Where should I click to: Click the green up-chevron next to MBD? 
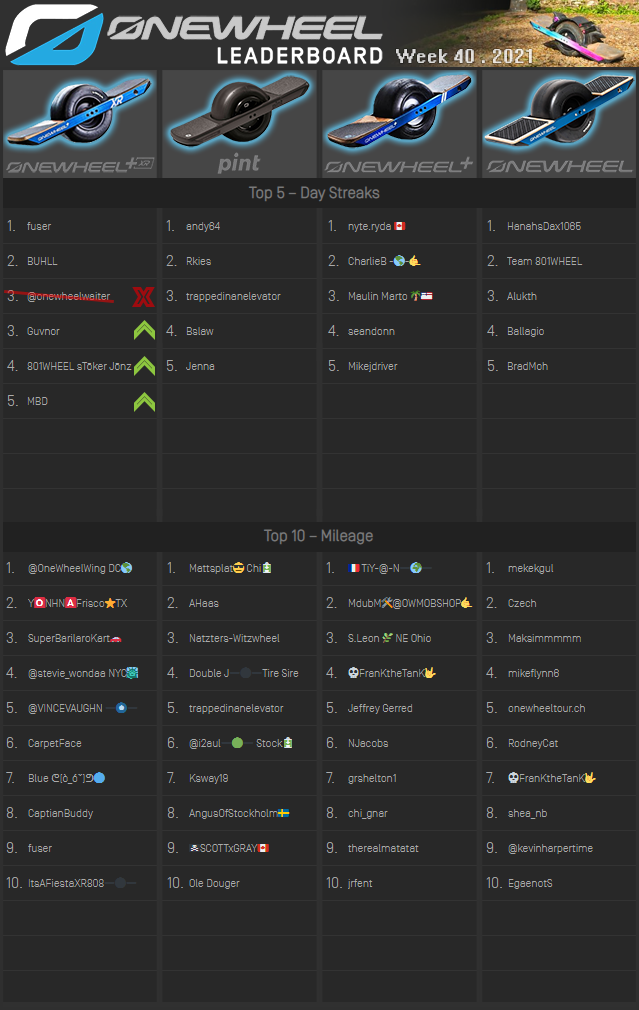(x=144, y=401)
